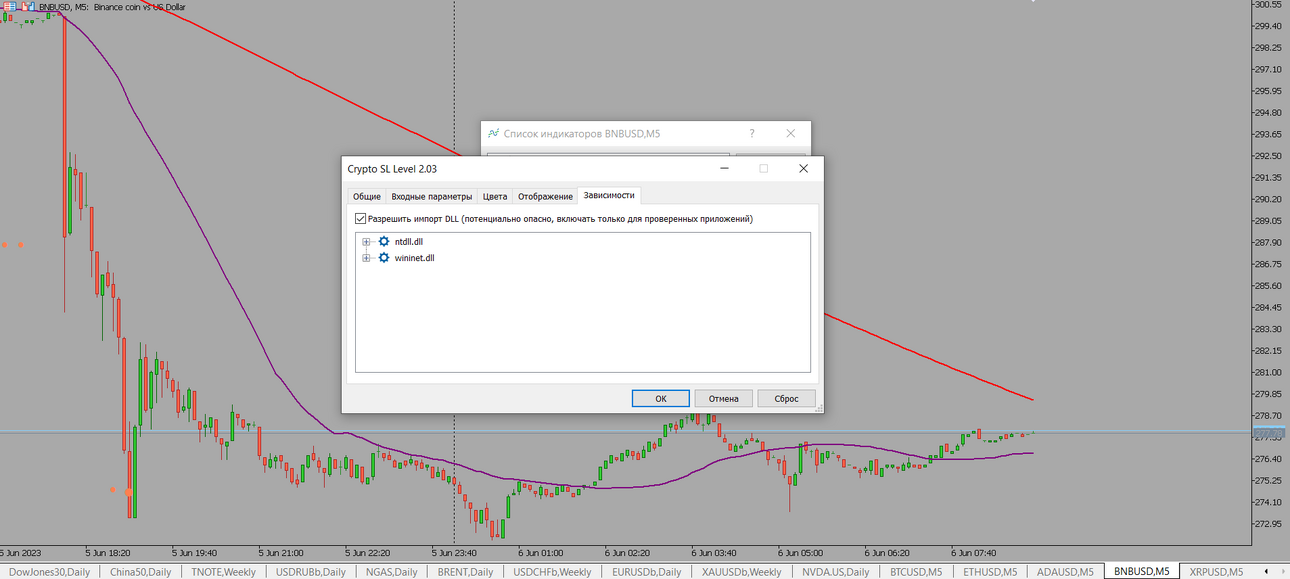The width and height of the screenshot is (1290, 579).
Task: Open the Входные параметры tab
Action: 431,196
